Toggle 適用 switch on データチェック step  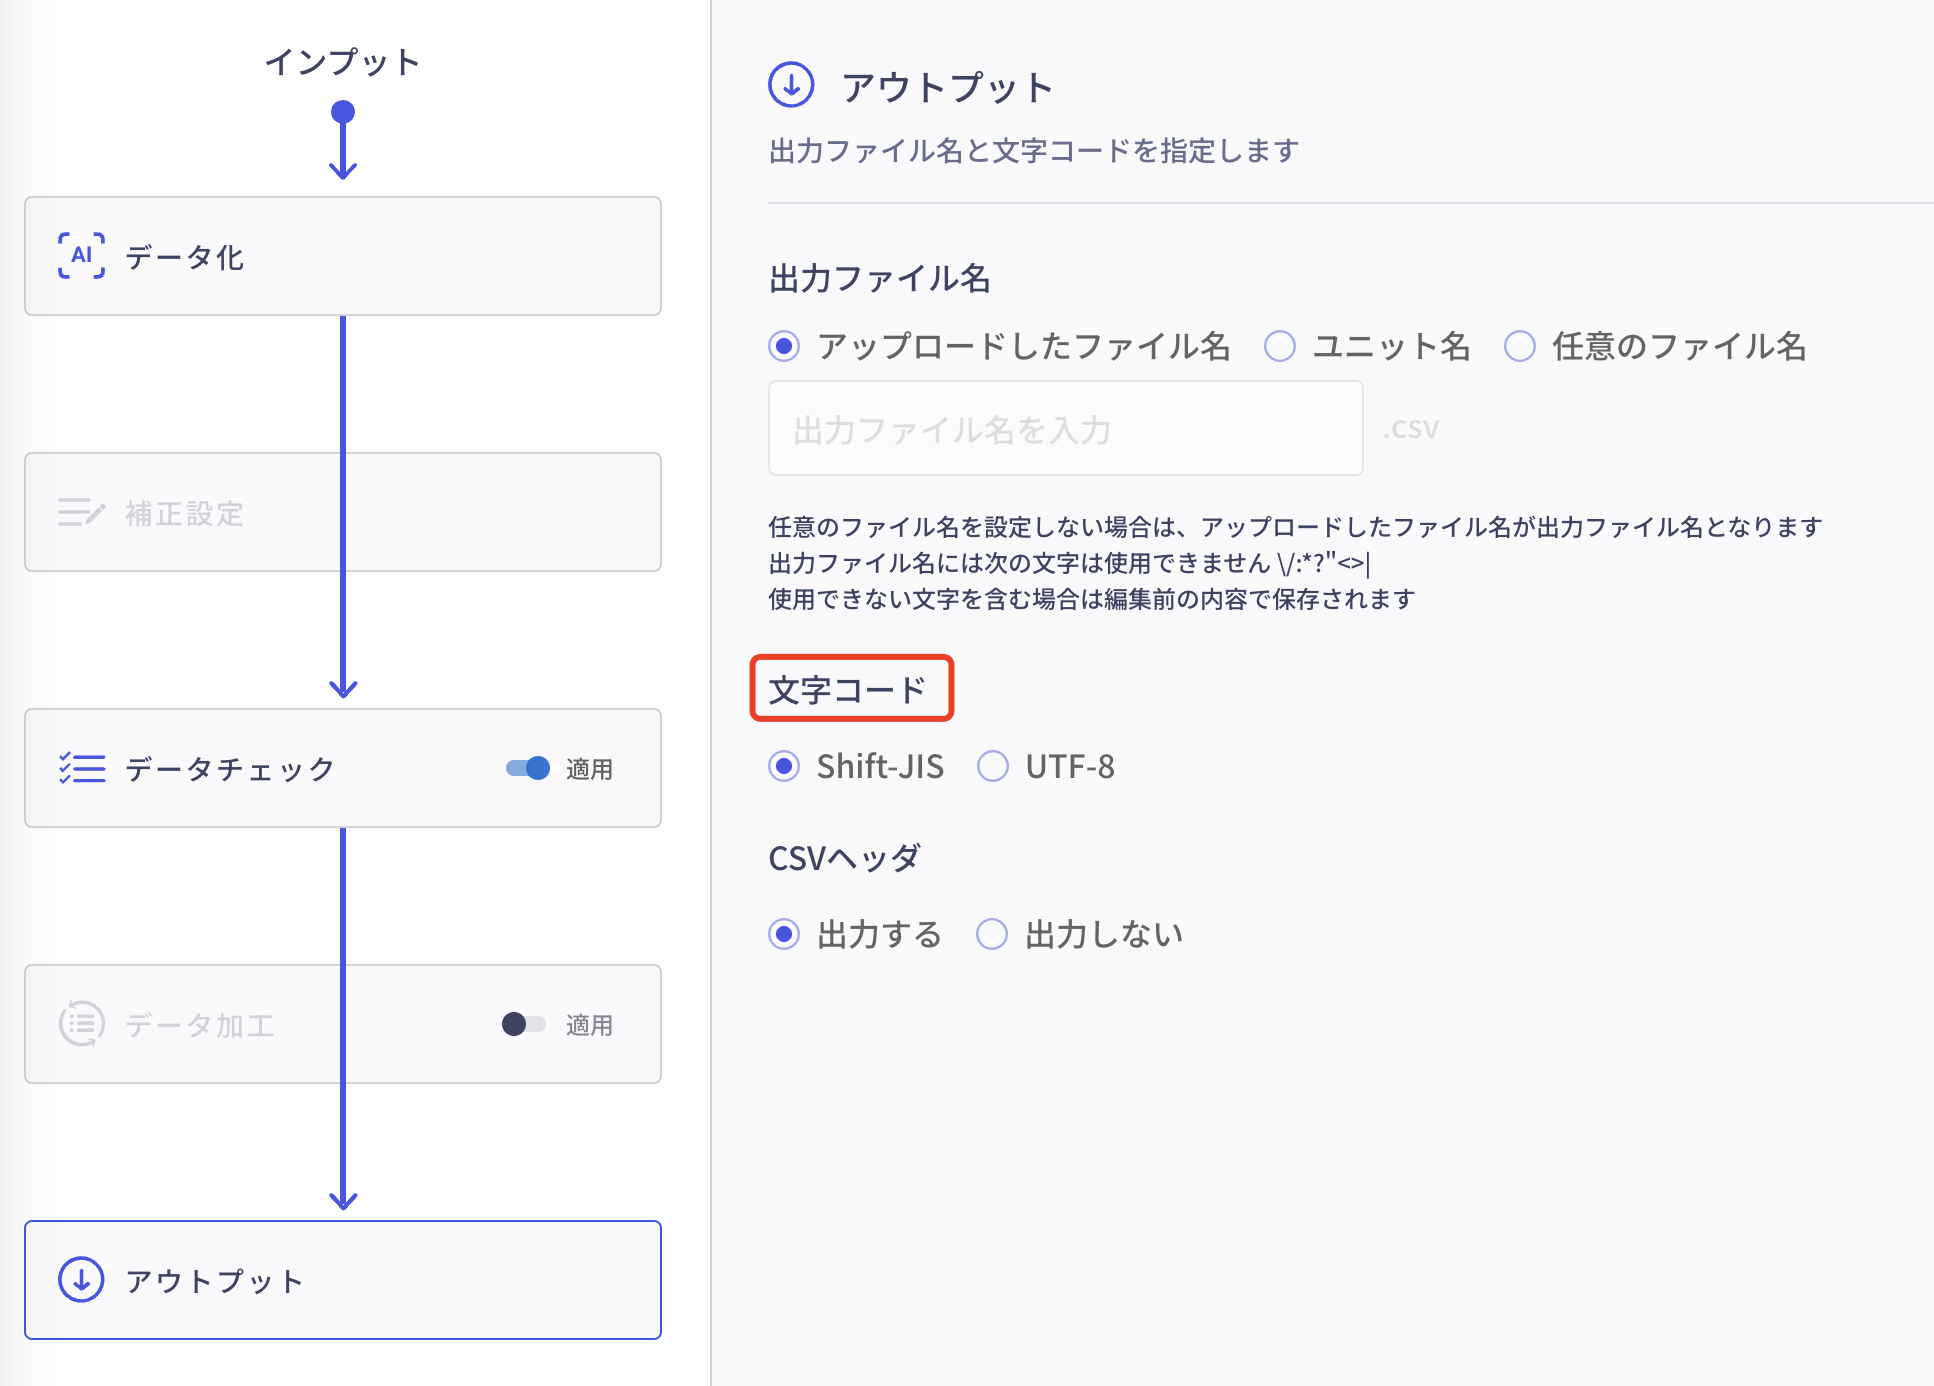(x=527, y=769)
